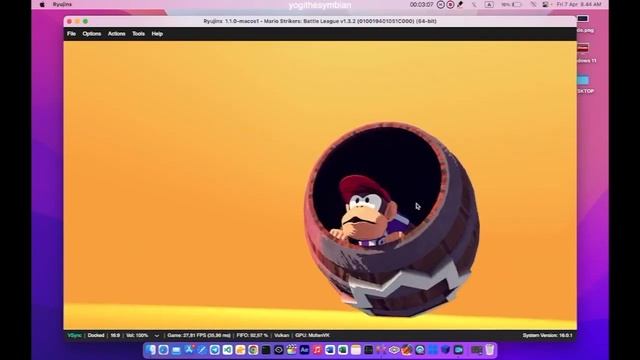The height and width of the screenshot is (360, 640).
Task: Click the 16:9 aspect ratio label
Action: [x=115, y=336]
